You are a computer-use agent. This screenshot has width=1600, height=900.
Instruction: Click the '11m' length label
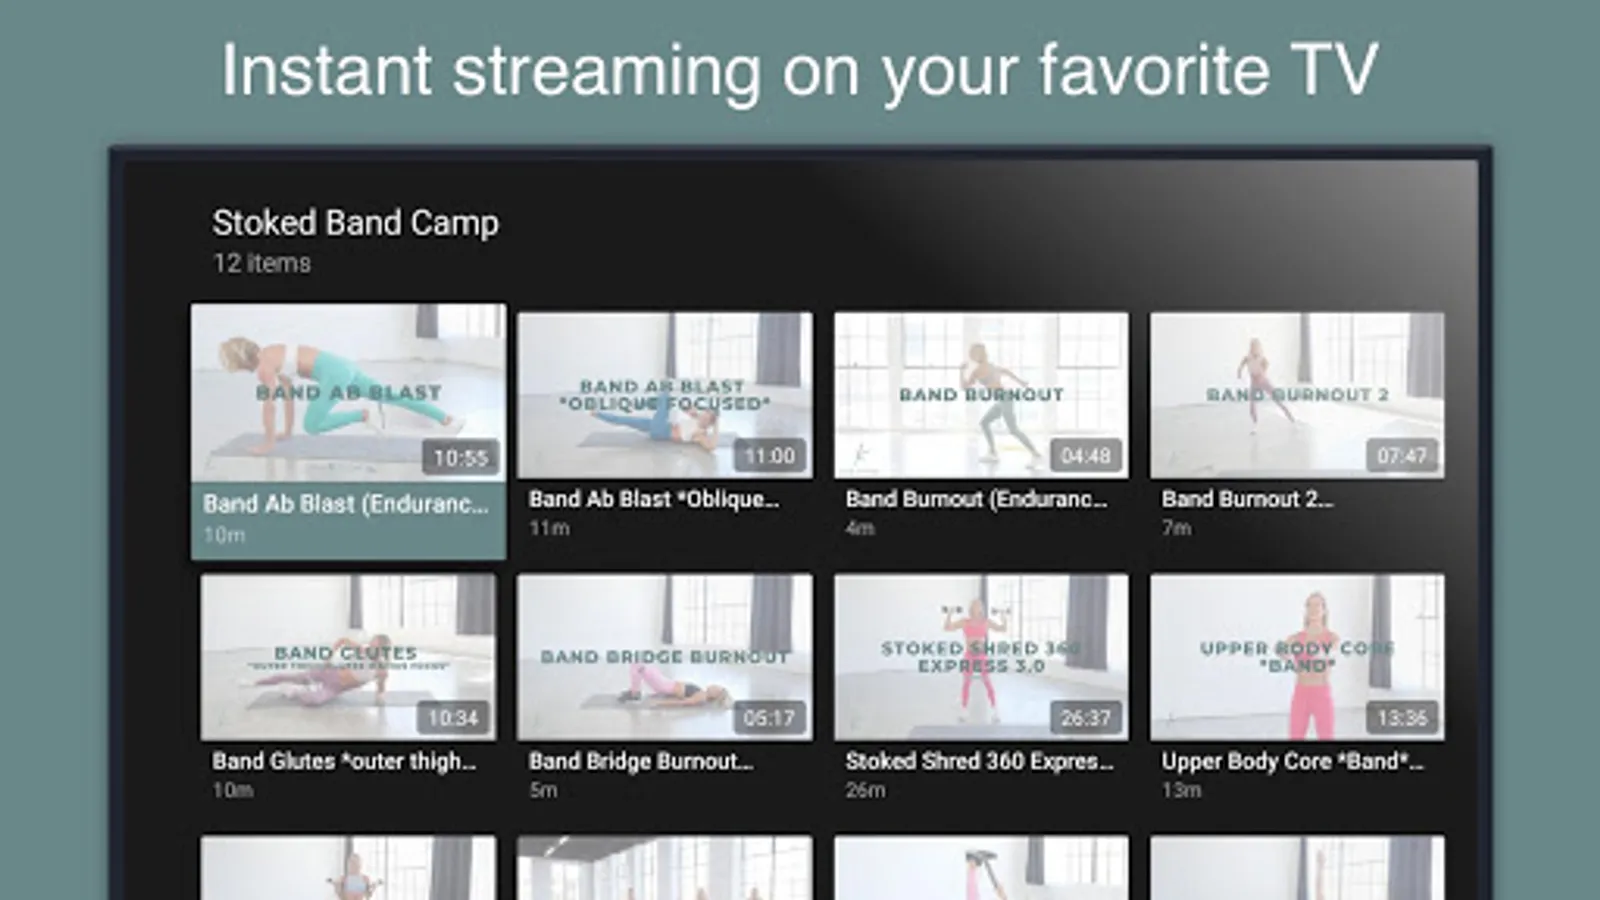pyautogui.click(x=549, y=527)
